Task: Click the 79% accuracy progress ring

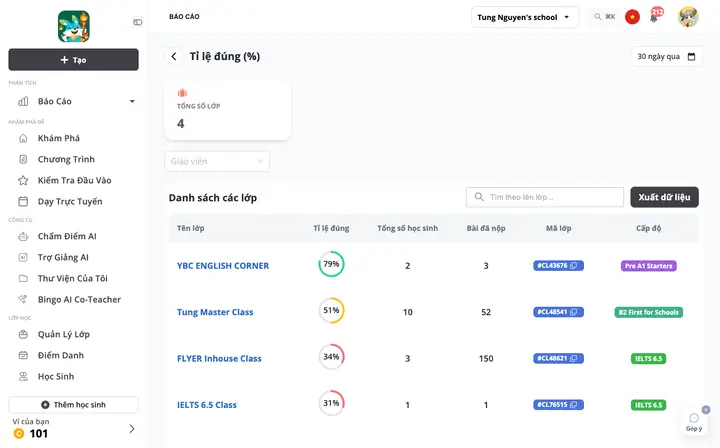Action: 331,264
